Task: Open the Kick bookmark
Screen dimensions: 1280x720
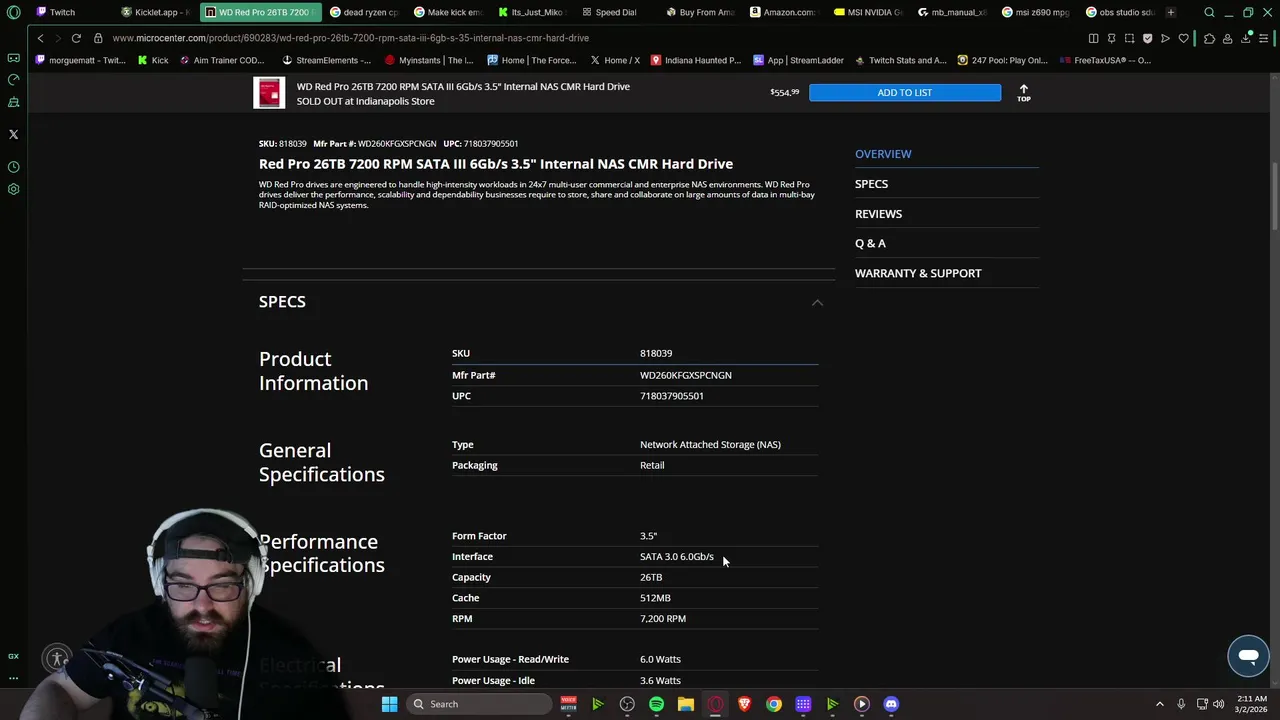Action: pyautogui.click(x=153, y=60)
